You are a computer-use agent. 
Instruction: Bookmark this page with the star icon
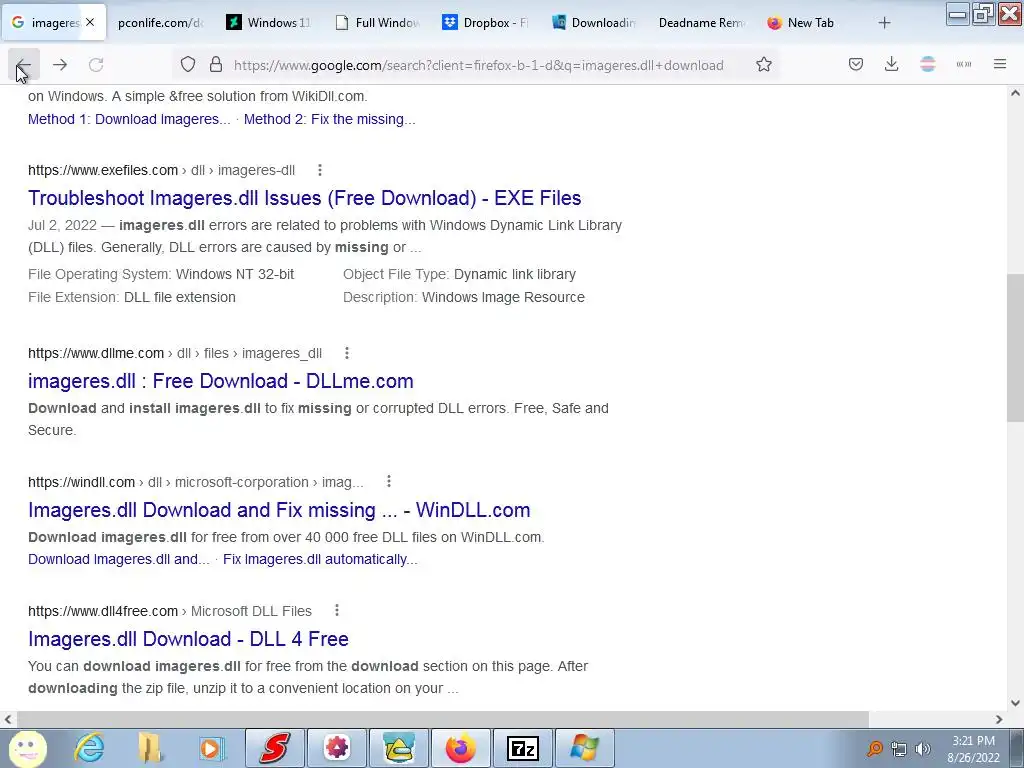(763, 65)
